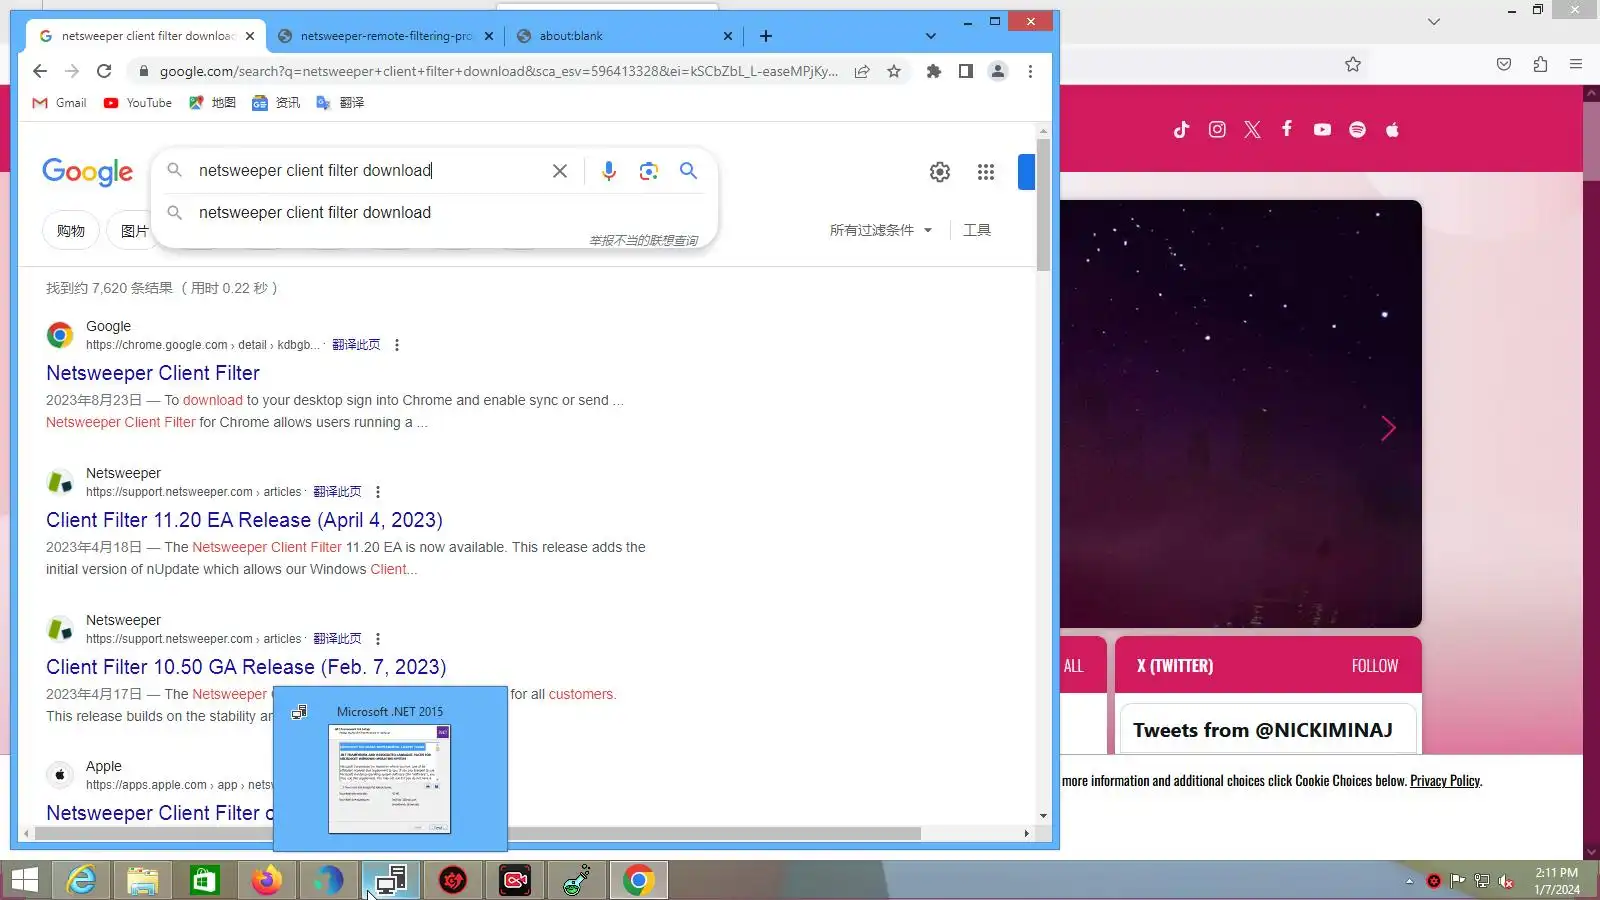Open Gmail bookmark
Image resolution: width=1600 pixels, height=900 pixels.
coord(60,103)
